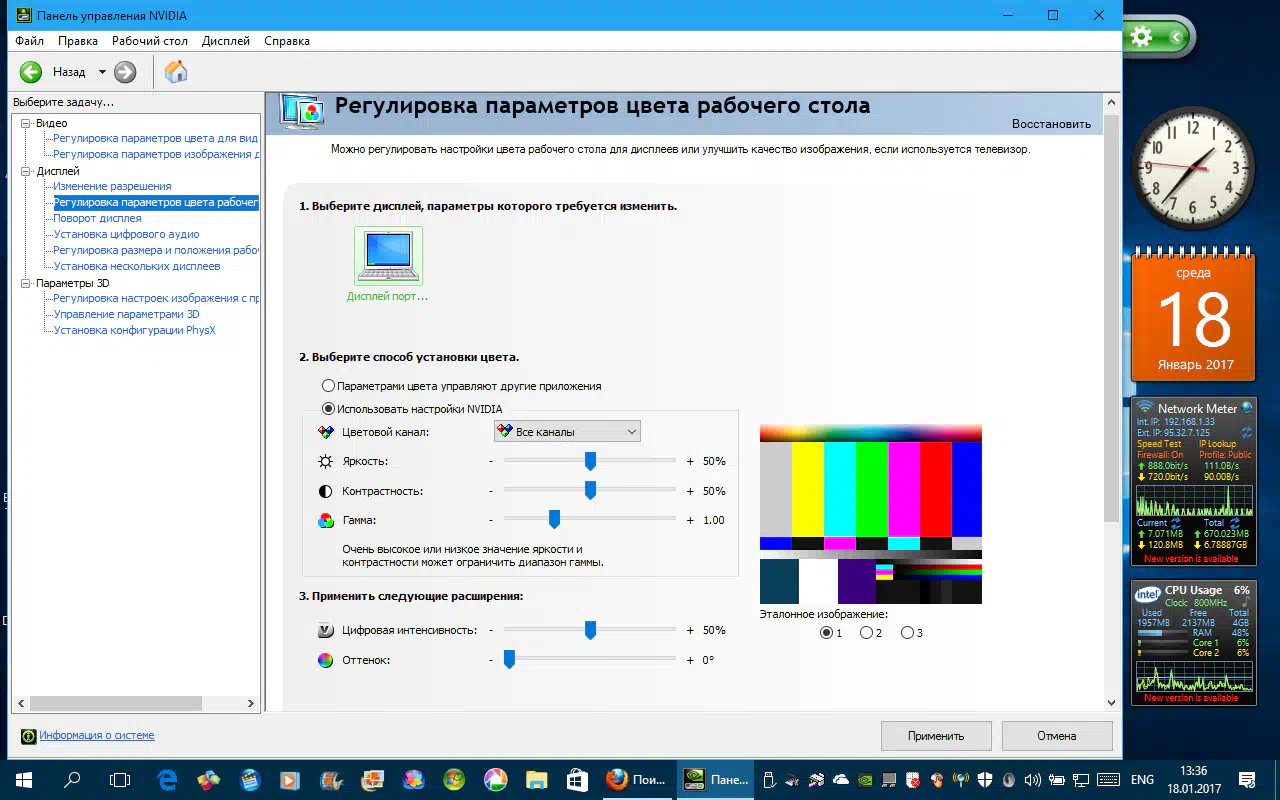Screen dimensions: 1280x800
Task: Select 'Использовать настройки NVIDIA' radio
Action: 328,408
